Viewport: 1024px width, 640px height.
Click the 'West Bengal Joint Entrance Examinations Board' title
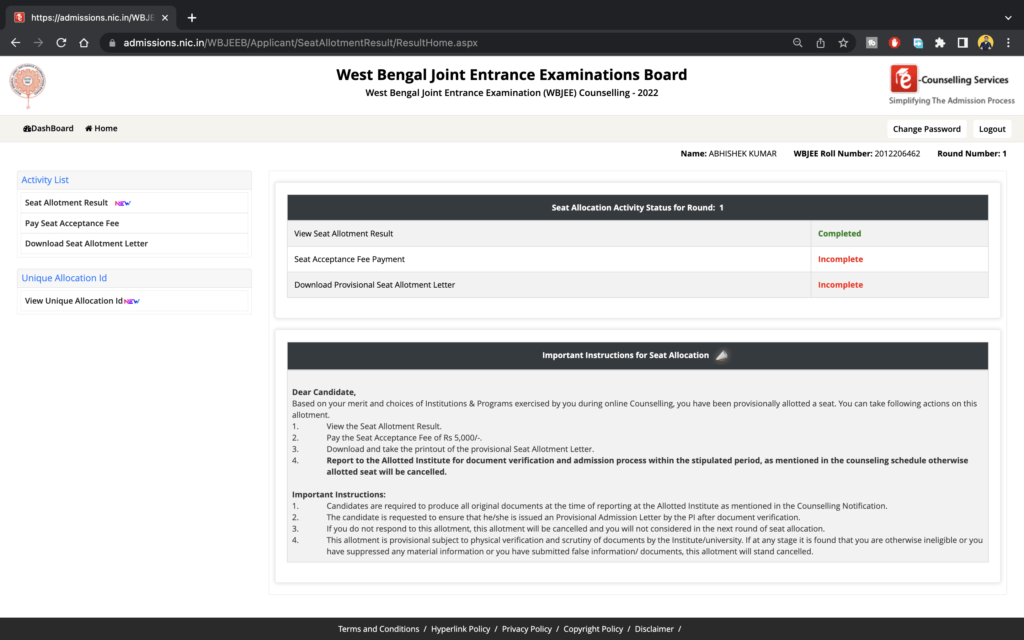click(511, 74)
